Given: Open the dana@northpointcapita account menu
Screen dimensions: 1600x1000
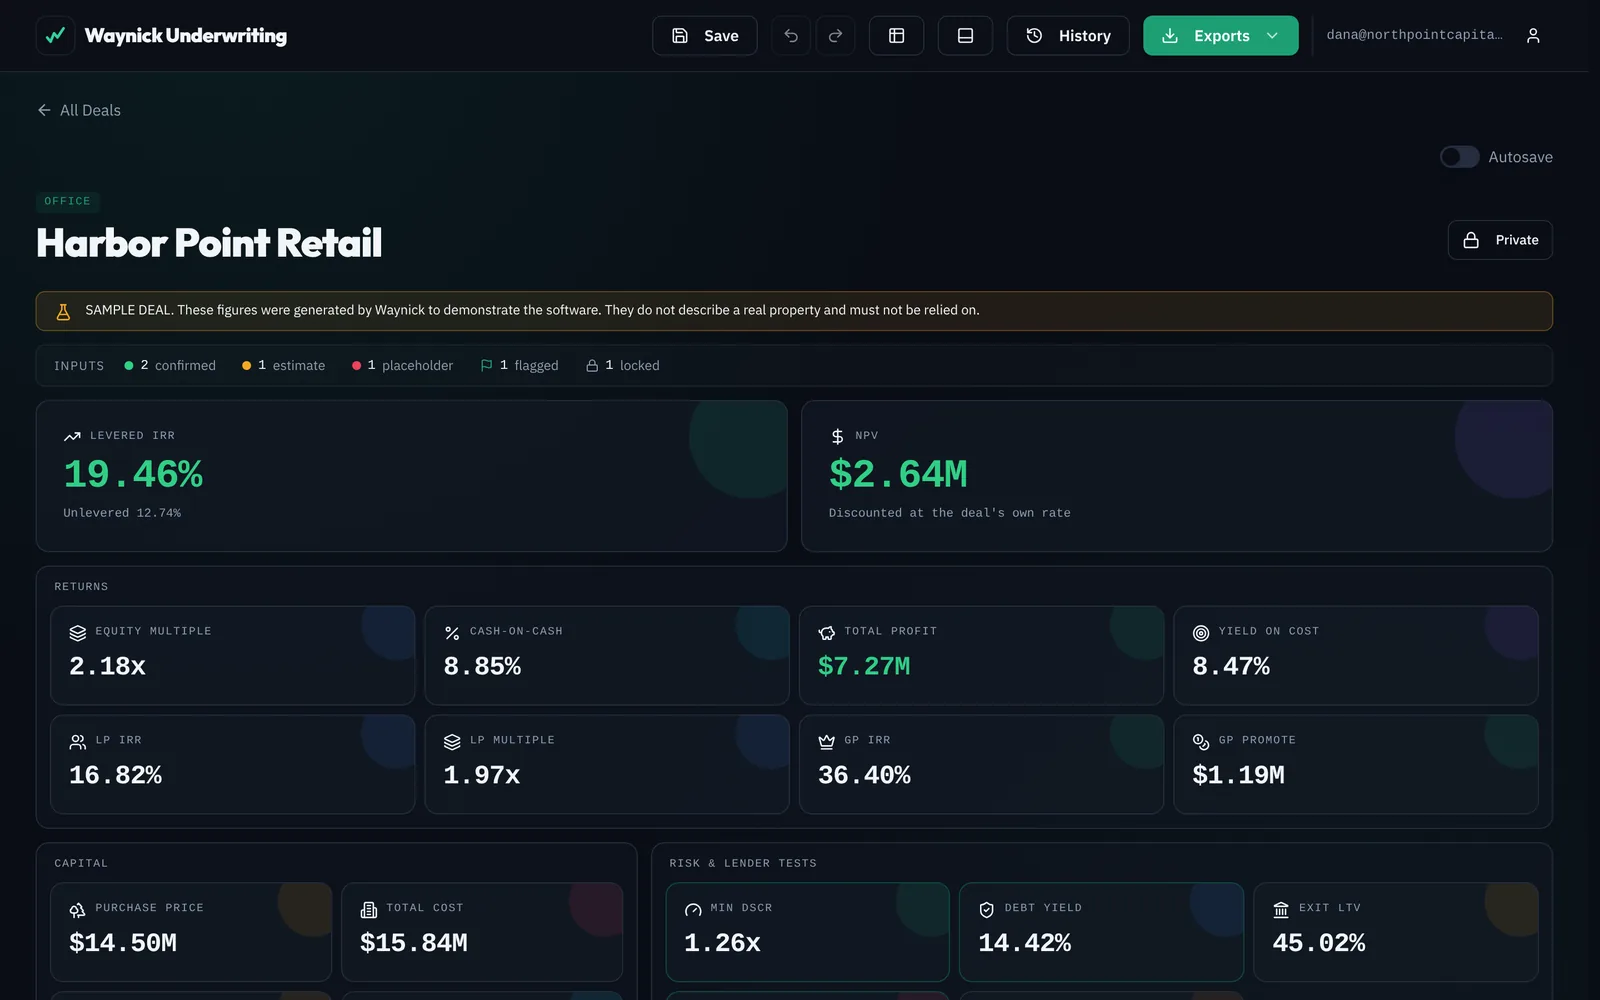Looking at the screenshot, I should point(1413,35).
